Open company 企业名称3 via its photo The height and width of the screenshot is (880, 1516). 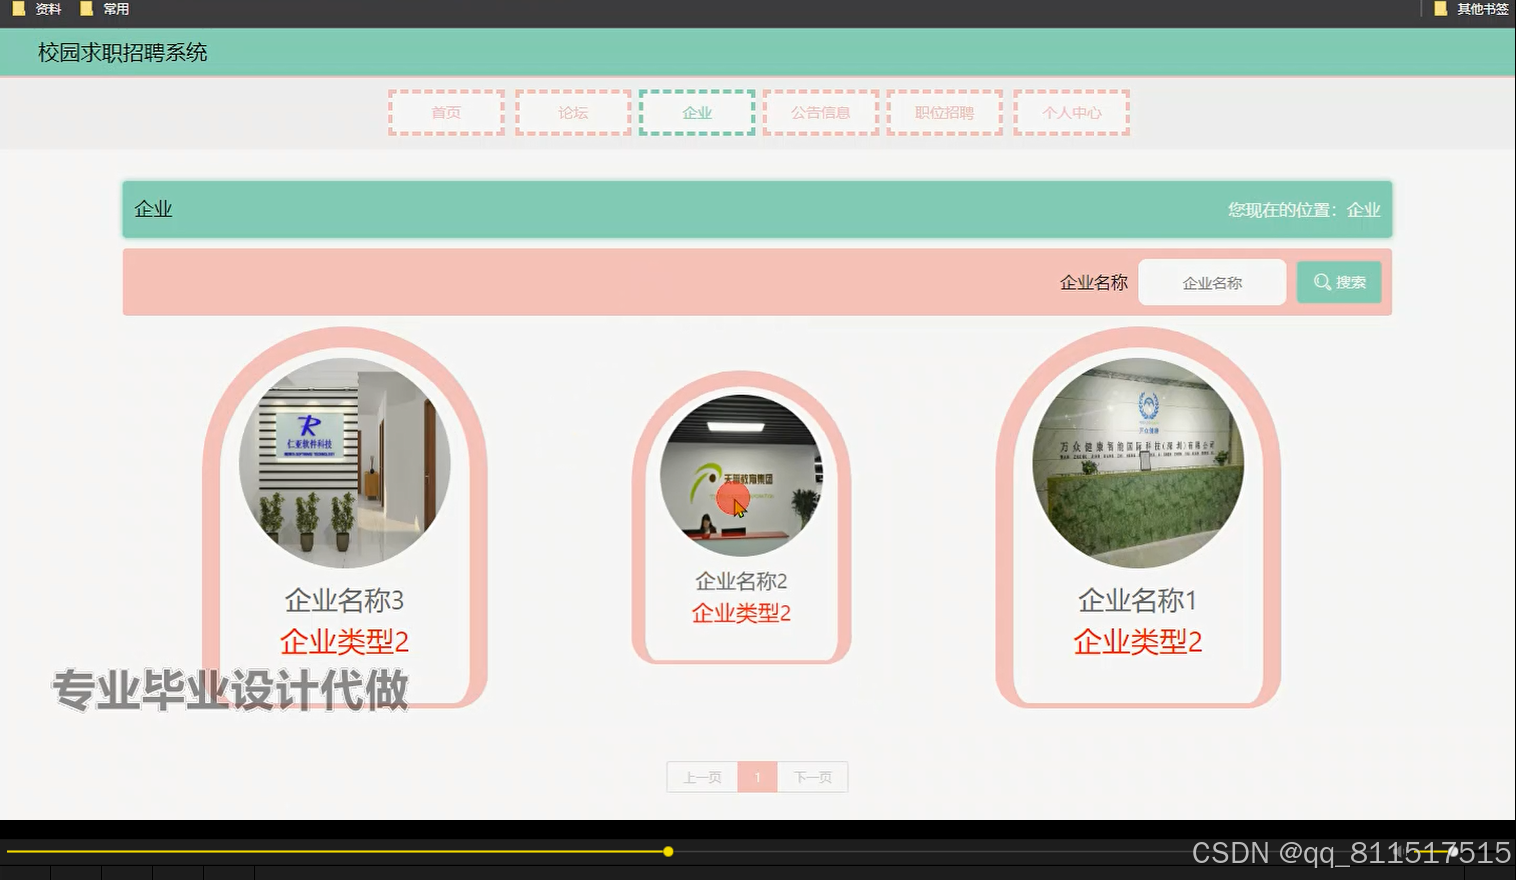[344, 462]
